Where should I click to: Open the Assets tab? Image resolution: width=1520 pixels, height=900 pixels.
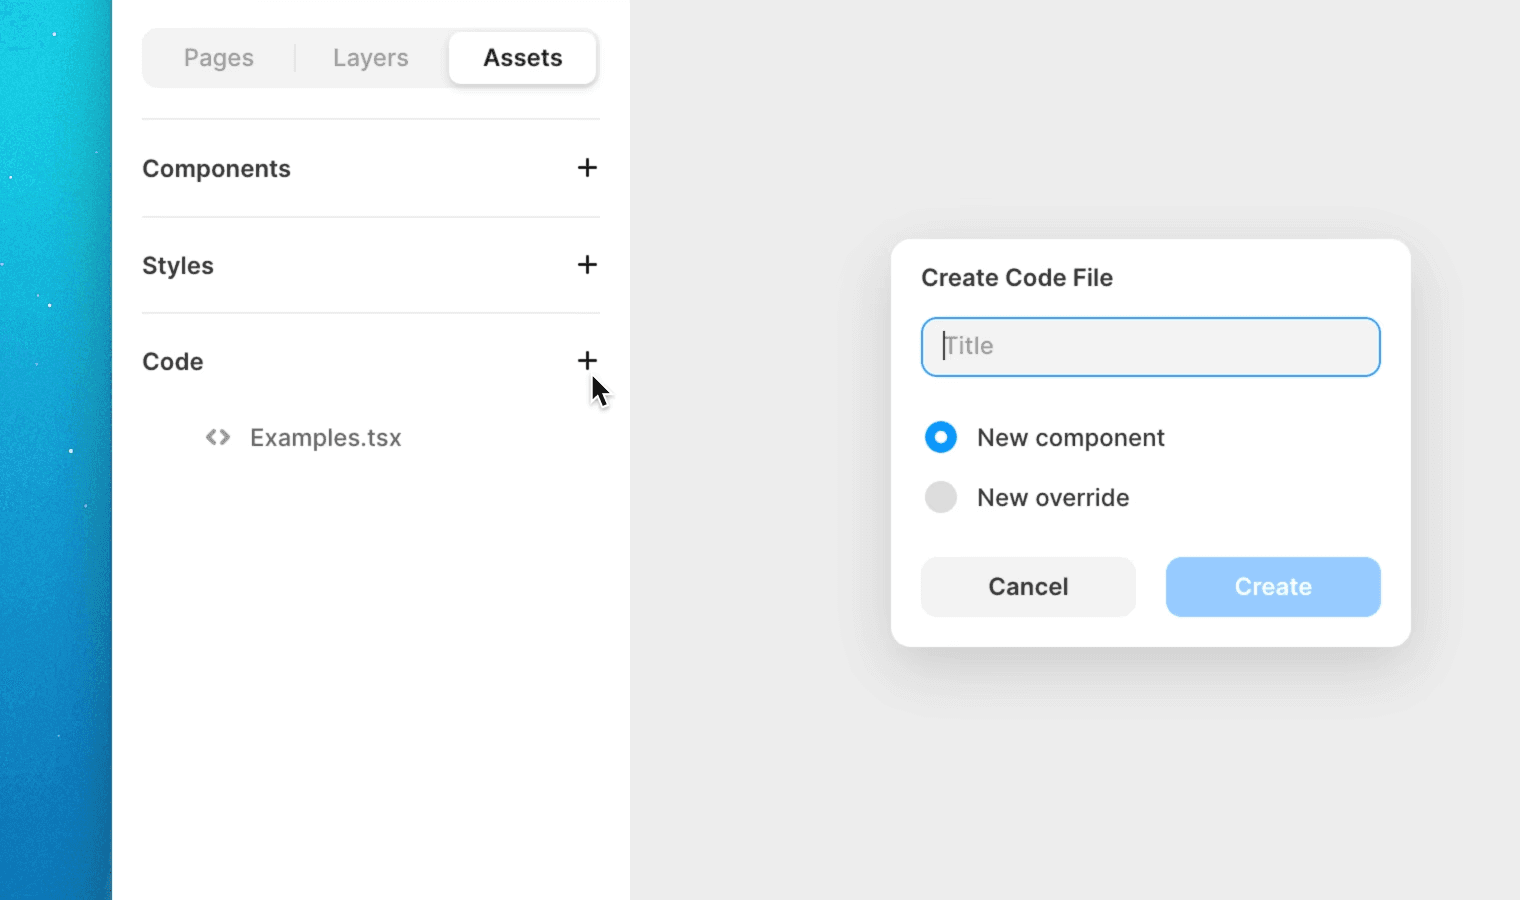(523, 57)
